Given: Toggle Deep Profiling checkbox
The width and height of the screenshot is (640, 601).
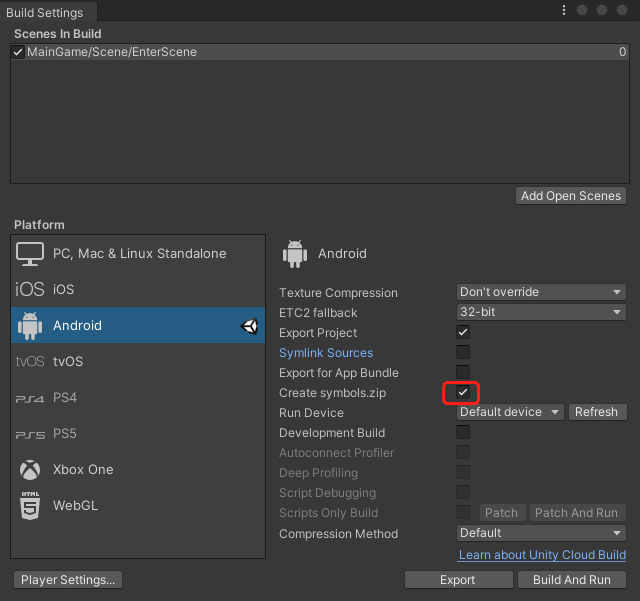Looking at the screenshot, I should point(463,472).
